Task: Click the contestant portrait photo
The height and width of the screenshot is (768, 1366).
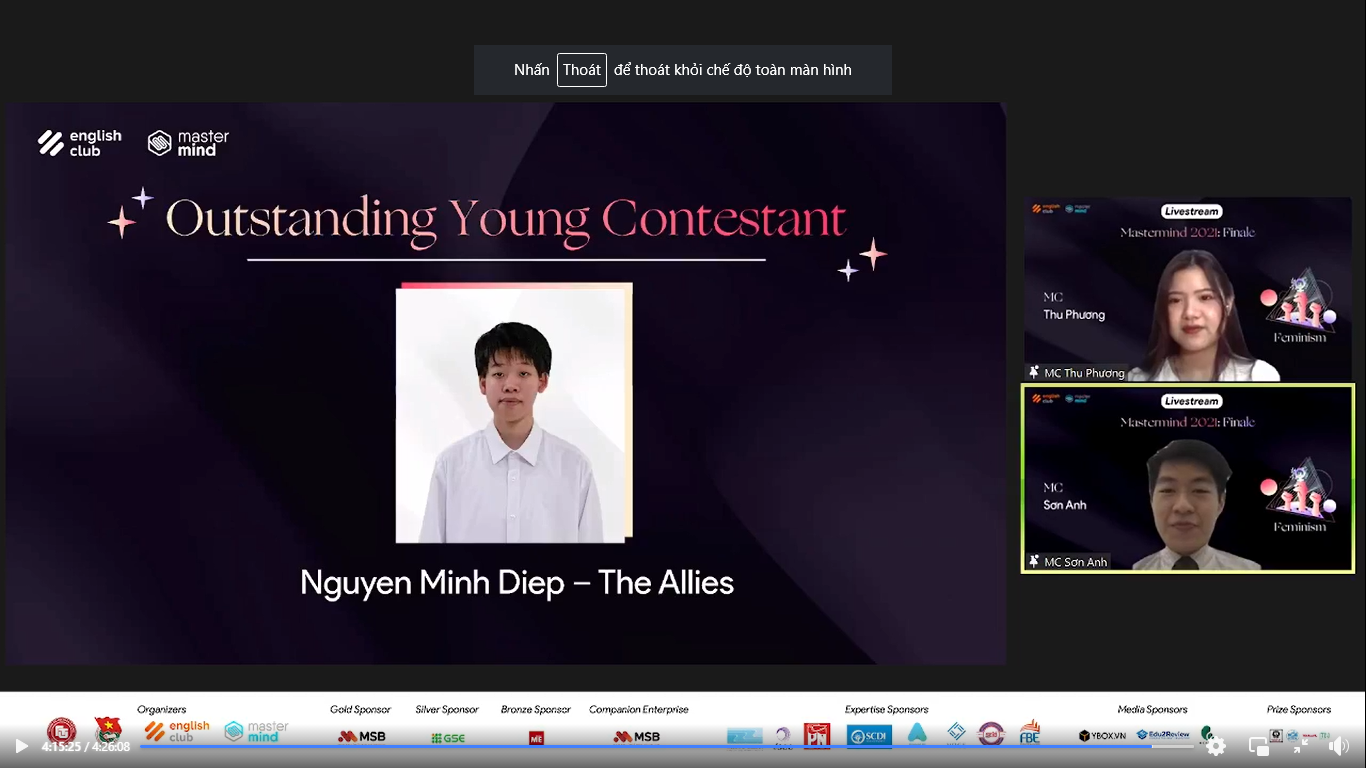Action: (513, 413)
